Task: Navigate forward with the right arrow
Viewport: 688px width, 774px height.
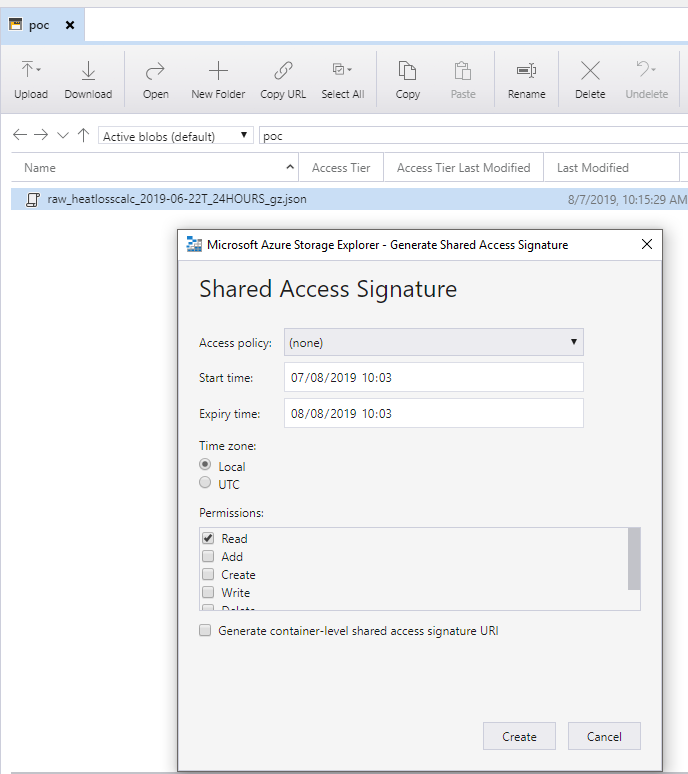Action: tap(41, 135)
